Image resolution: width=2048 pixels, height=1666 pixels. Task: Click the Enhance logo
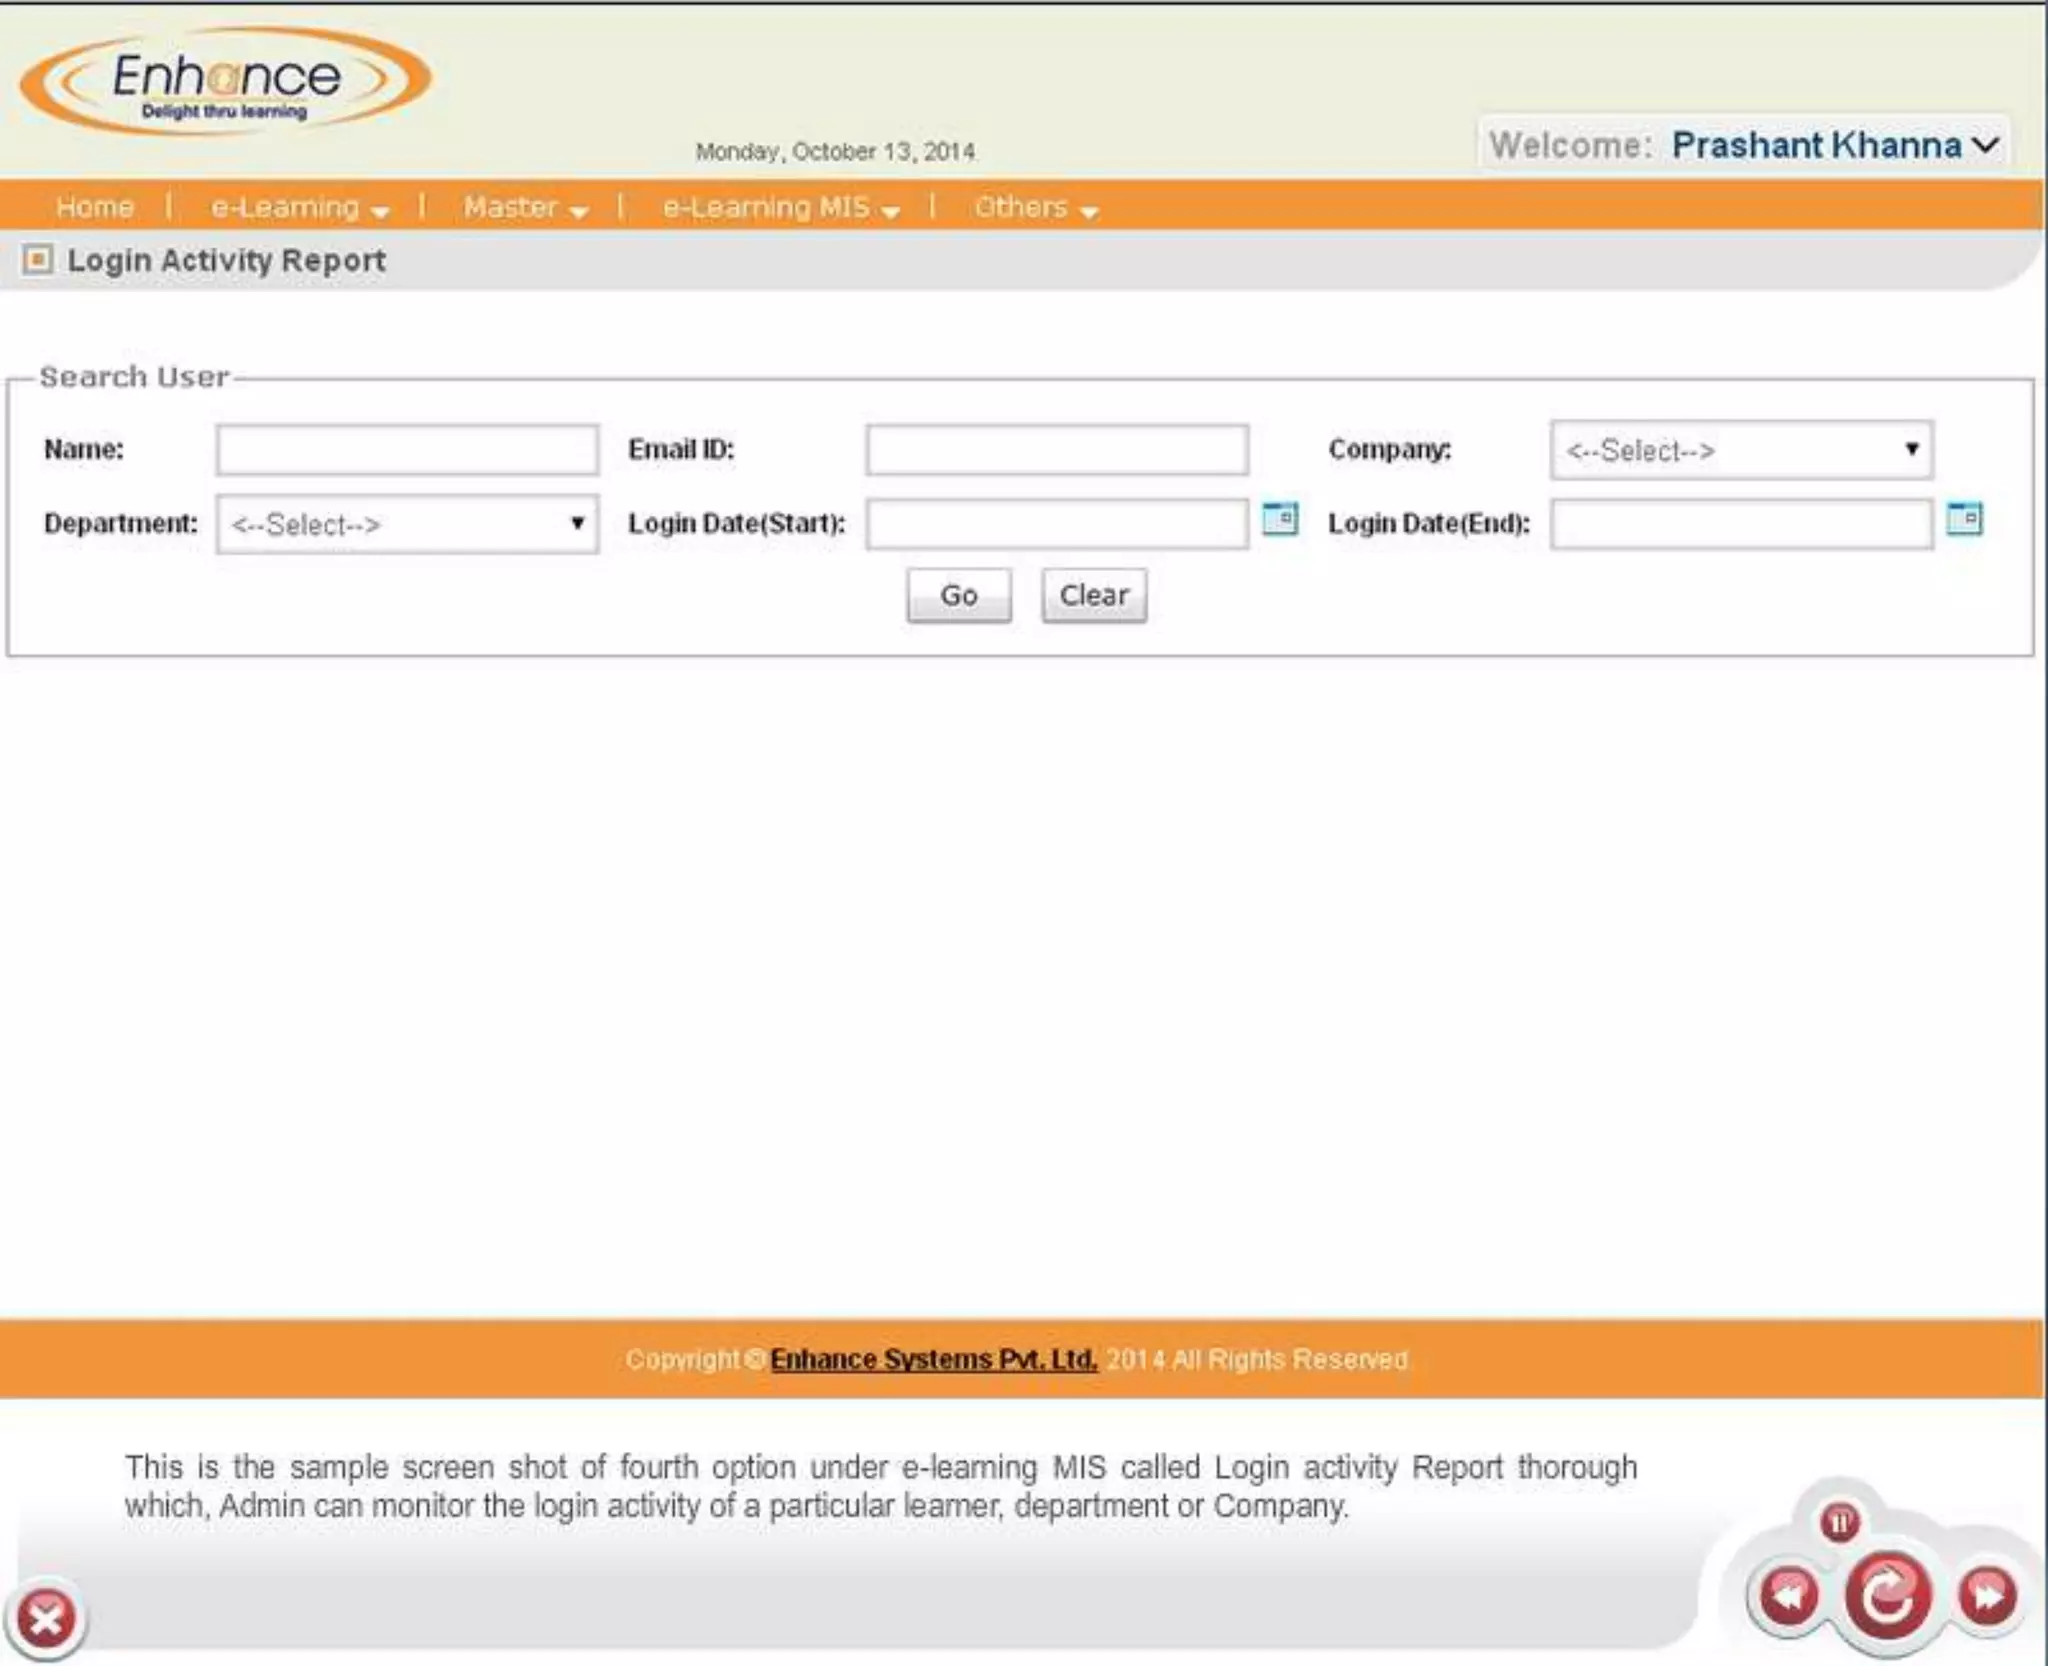pyautogui.click(x=226, y=82)
